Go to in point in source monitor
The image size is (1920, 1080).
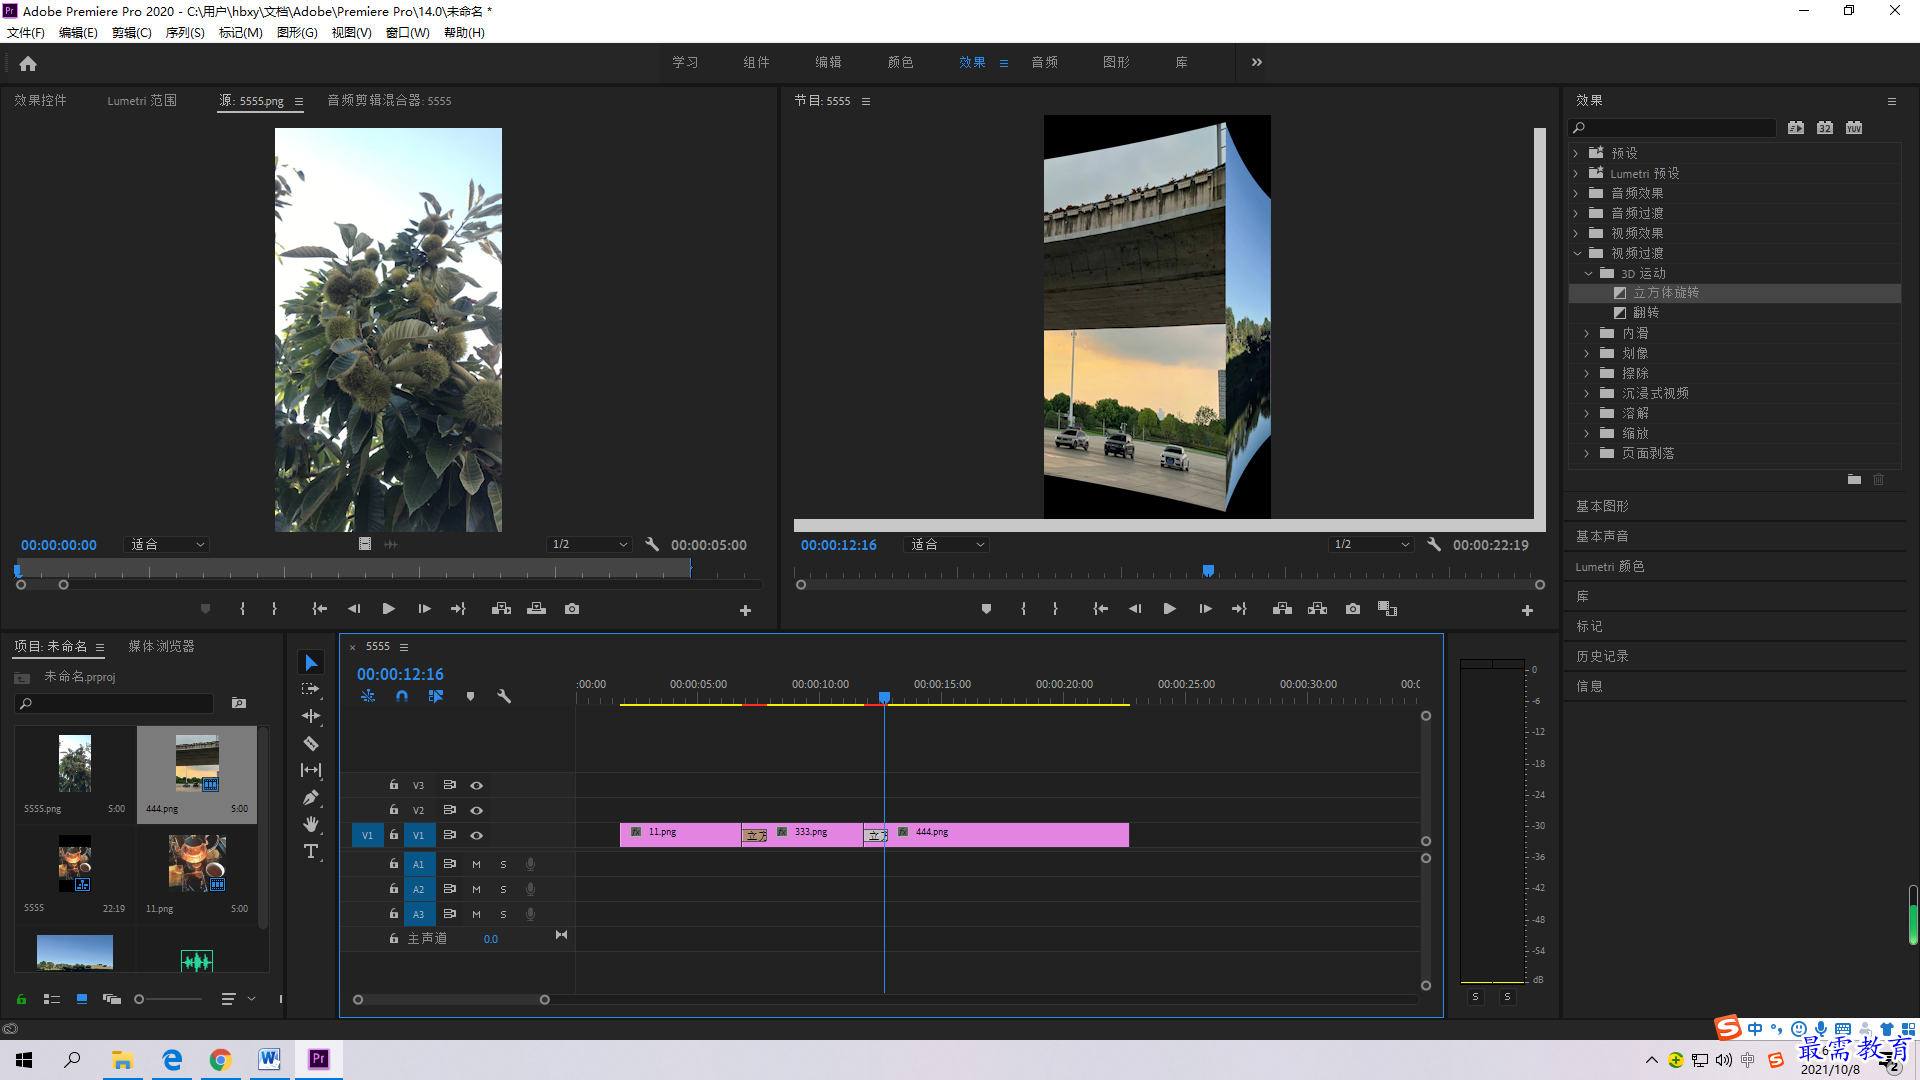319,609
